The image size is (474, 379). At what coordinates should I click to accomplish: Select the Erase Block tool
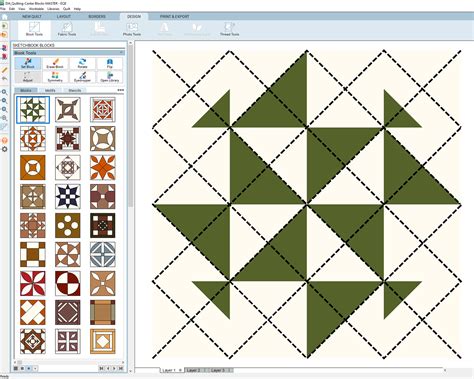(55, 63)
